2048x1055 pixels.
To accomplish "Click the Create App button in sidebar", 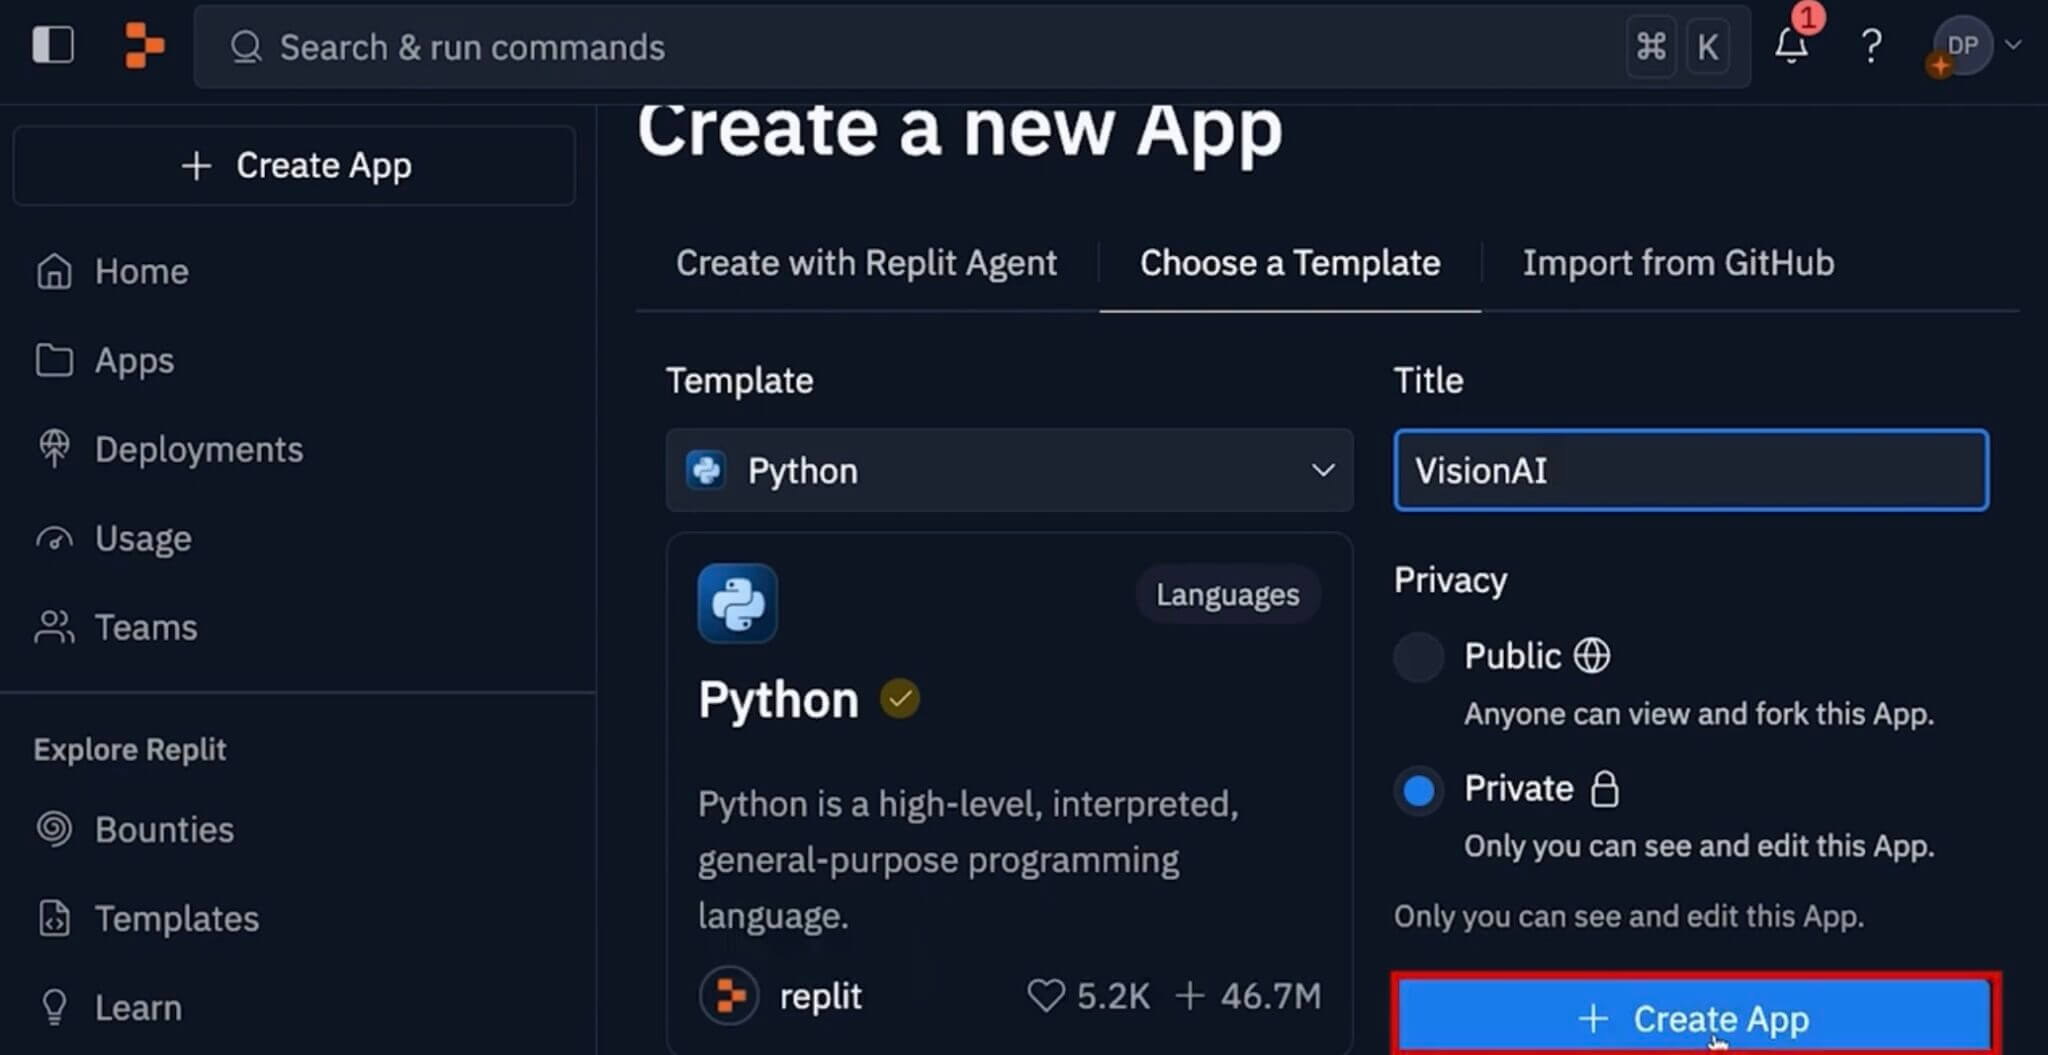I will (294, 165).
